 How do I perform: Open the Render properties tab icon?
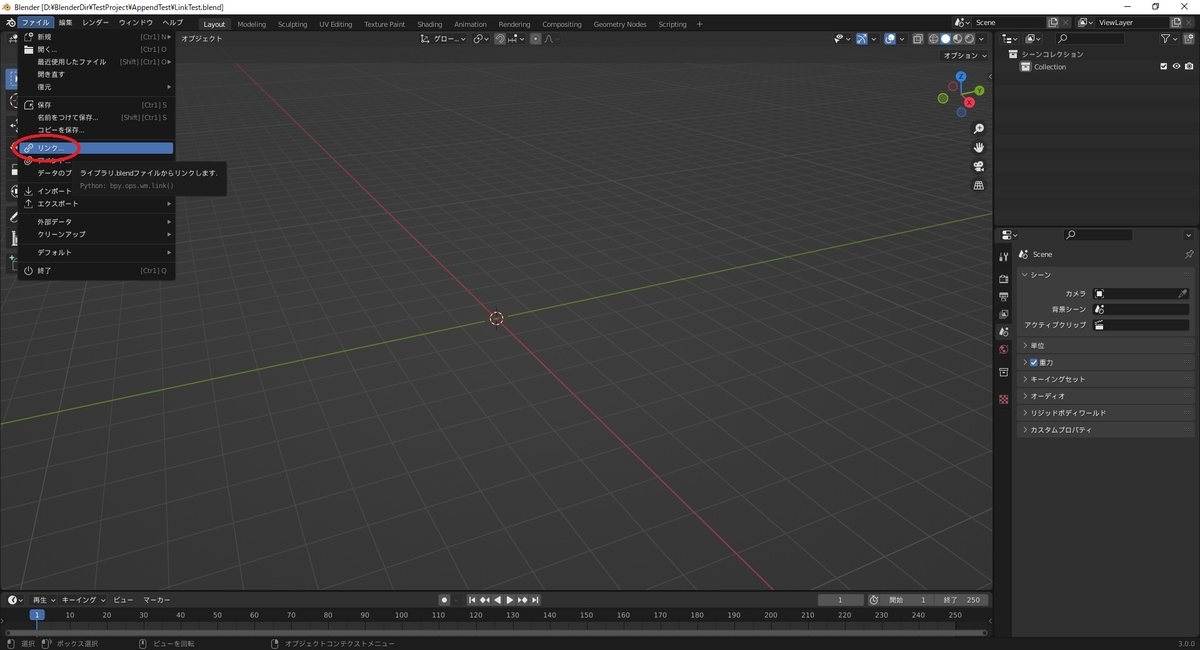1003,279
